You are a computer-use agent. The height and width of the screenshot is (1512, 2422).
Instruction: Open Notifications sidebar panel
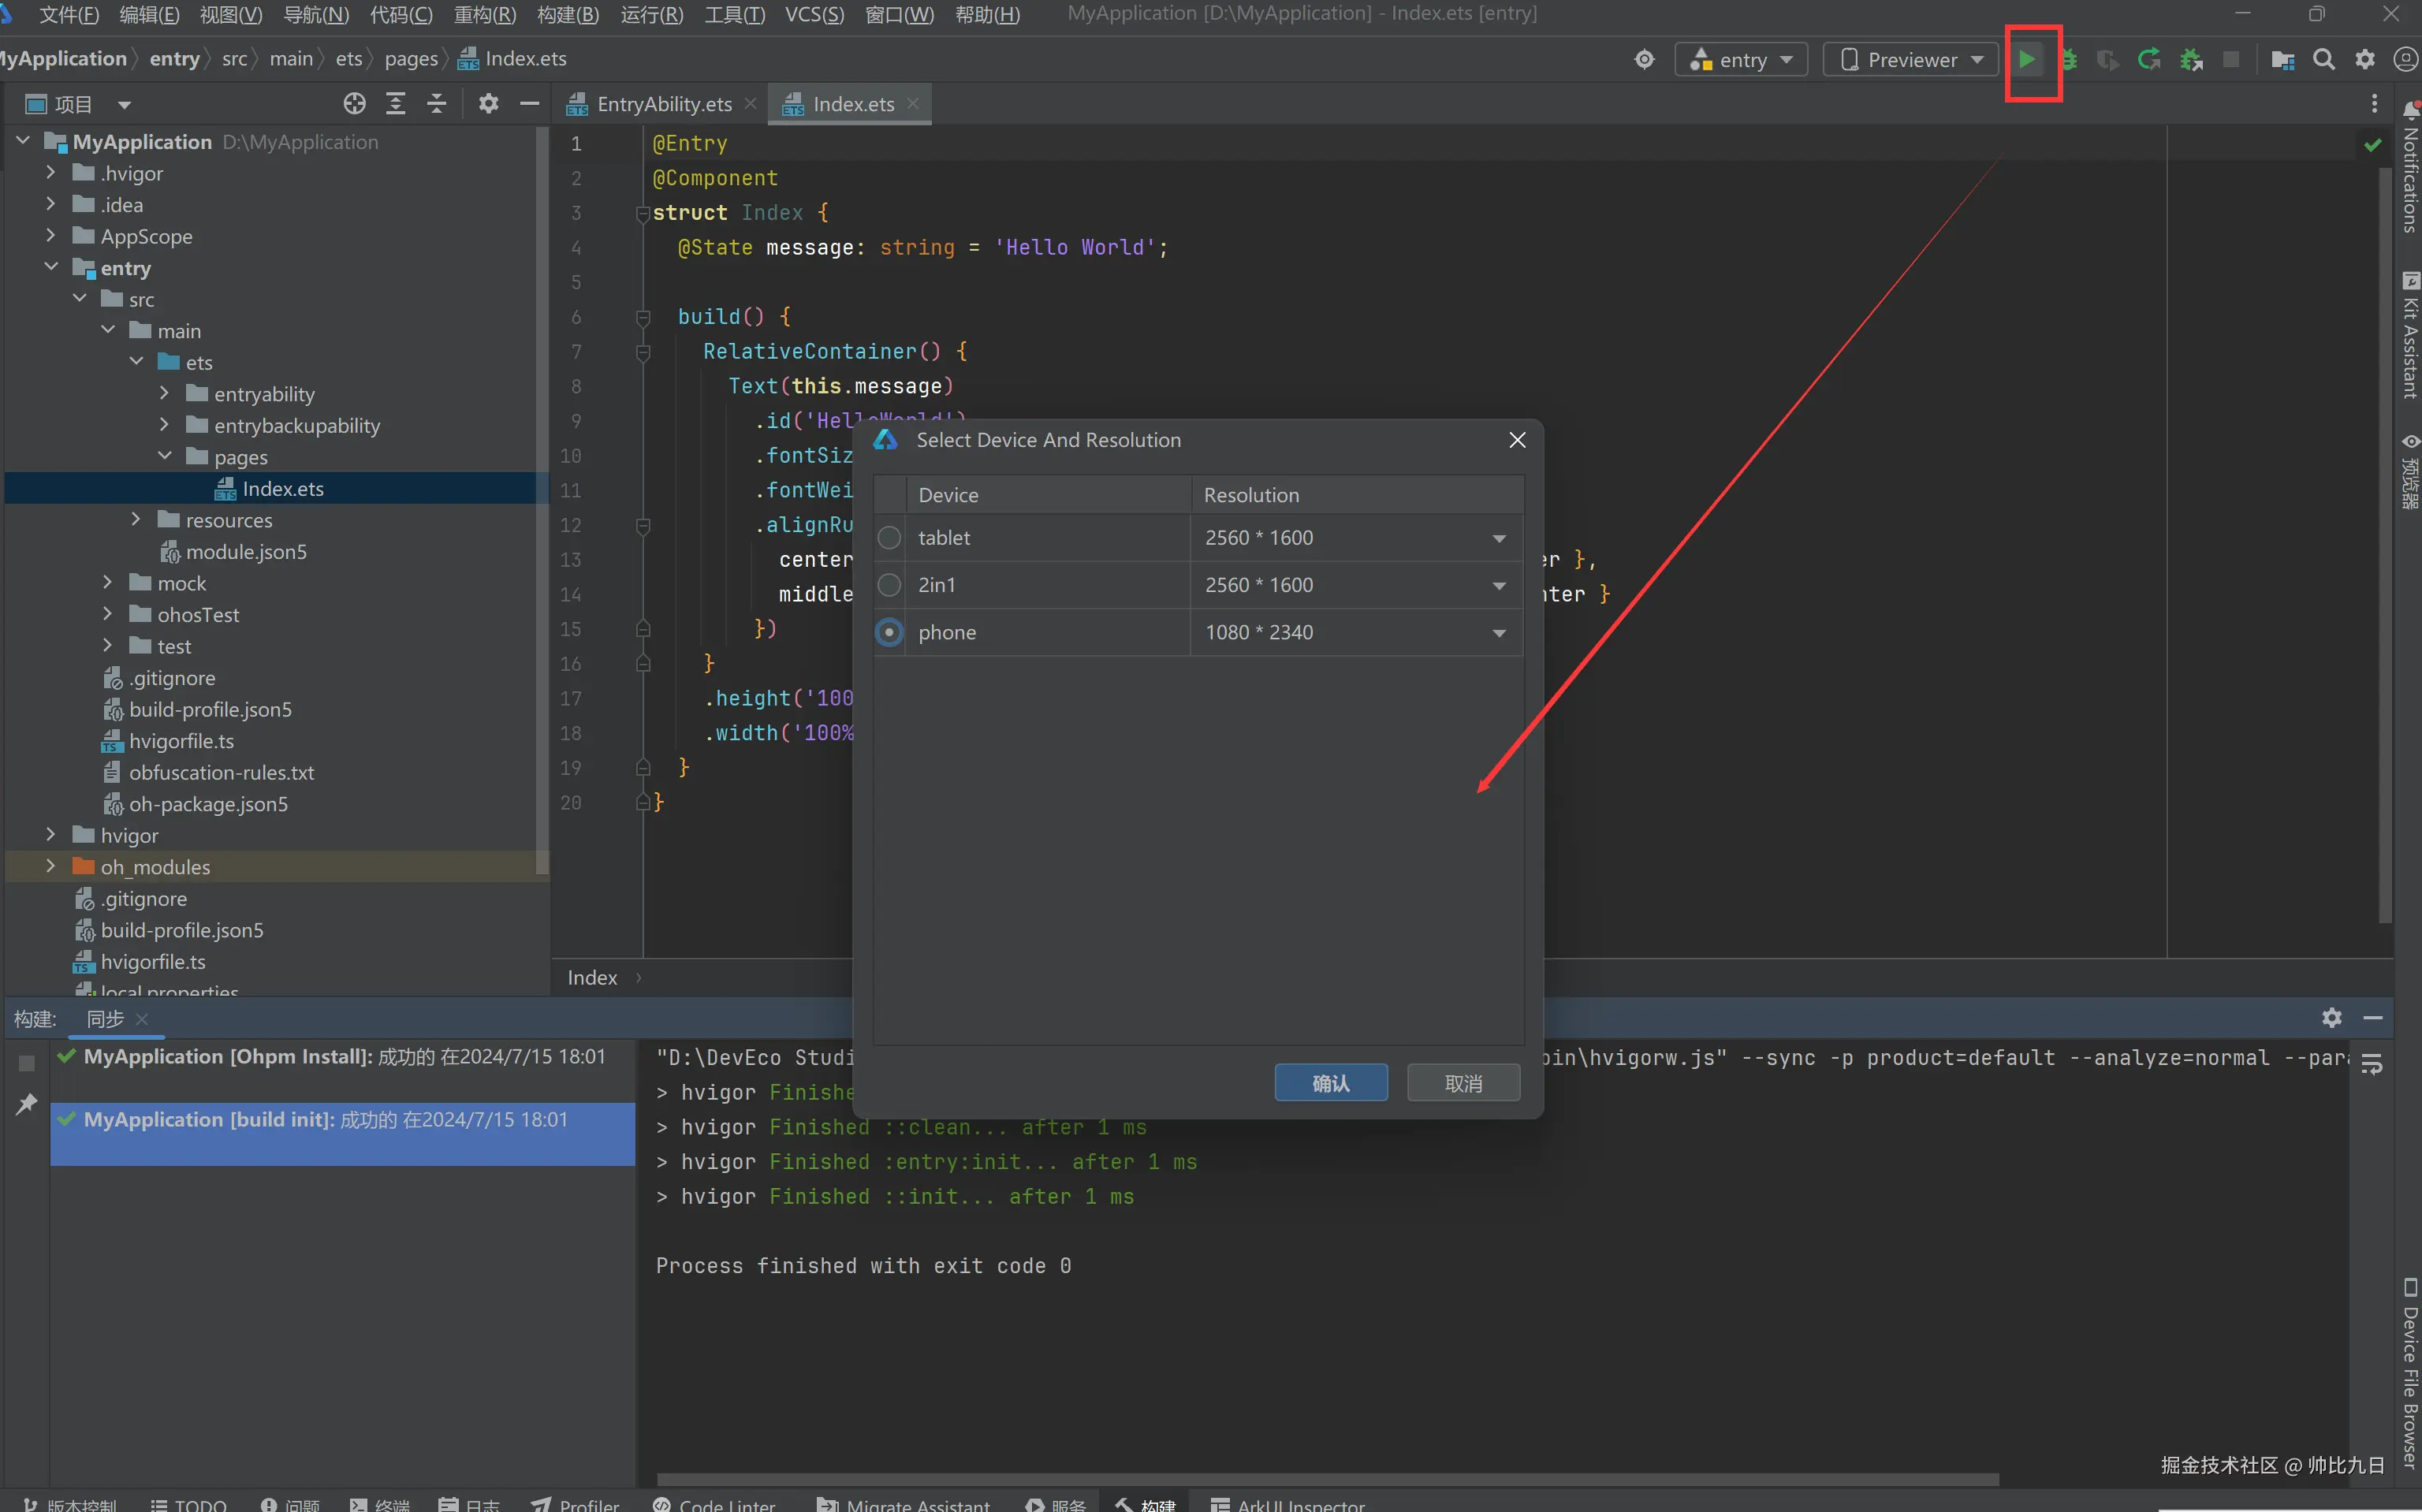(2410, 170)
